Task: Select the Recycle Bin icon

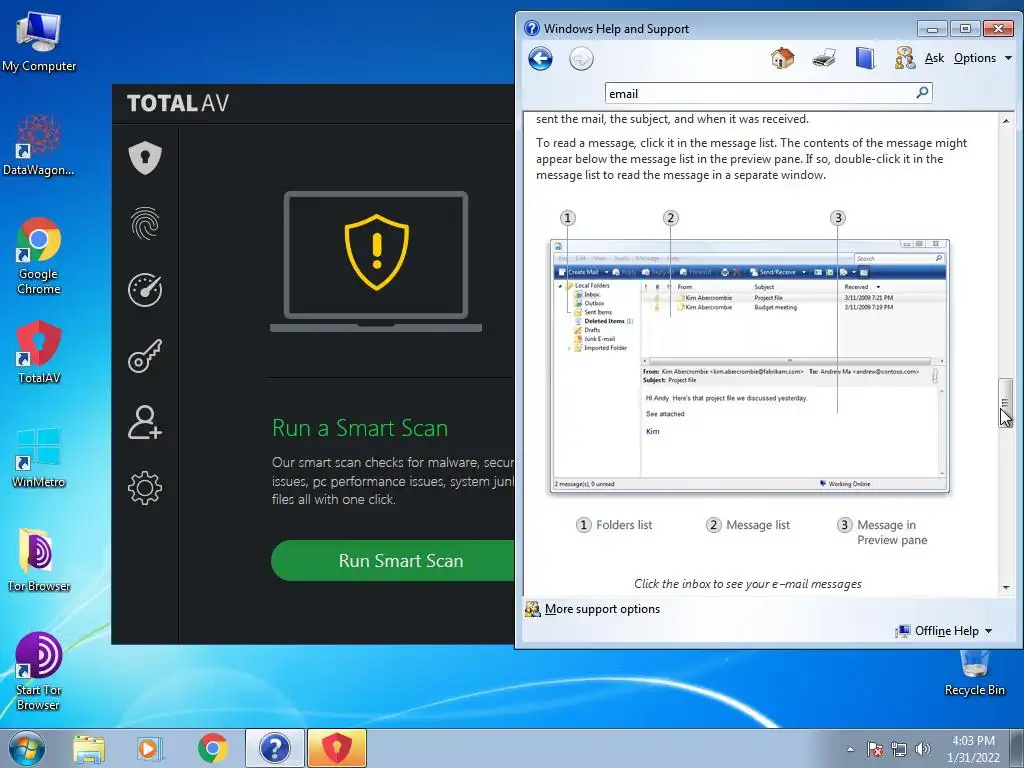Action: 974,673
